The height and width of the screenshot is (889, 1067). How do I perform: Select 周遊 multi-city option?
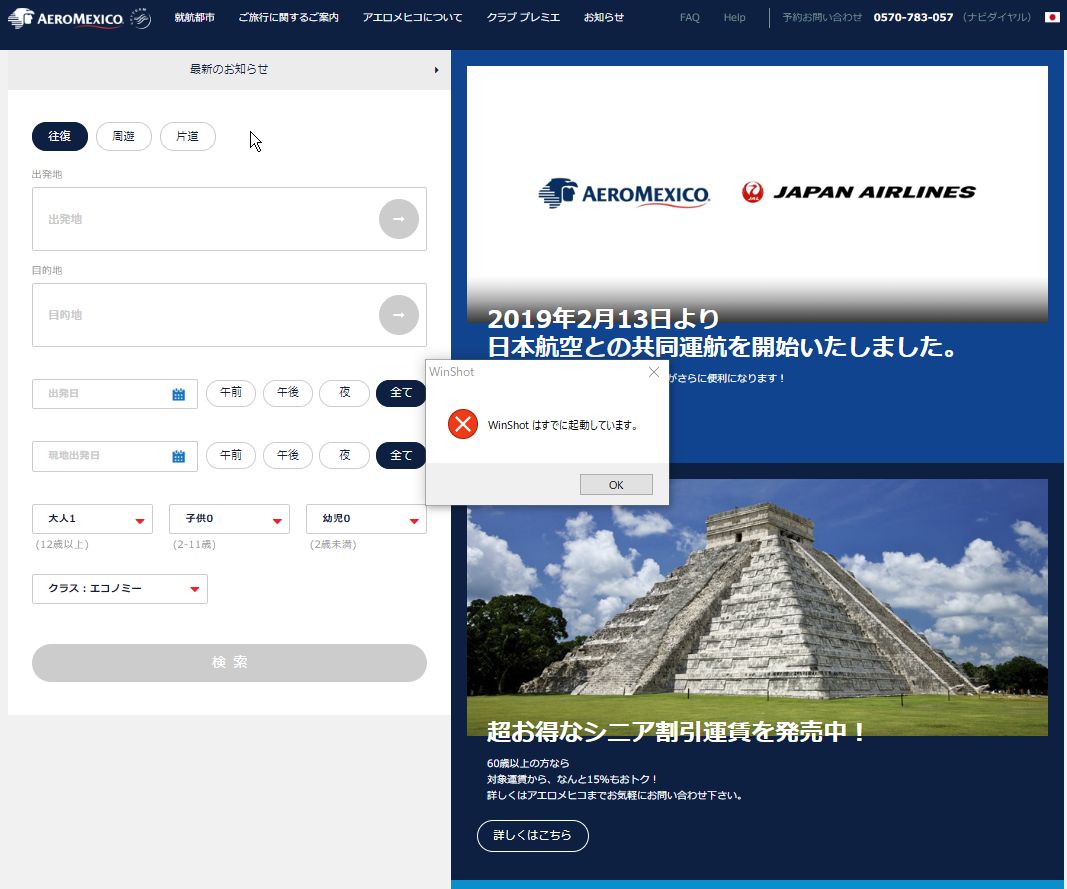point(123,136)
